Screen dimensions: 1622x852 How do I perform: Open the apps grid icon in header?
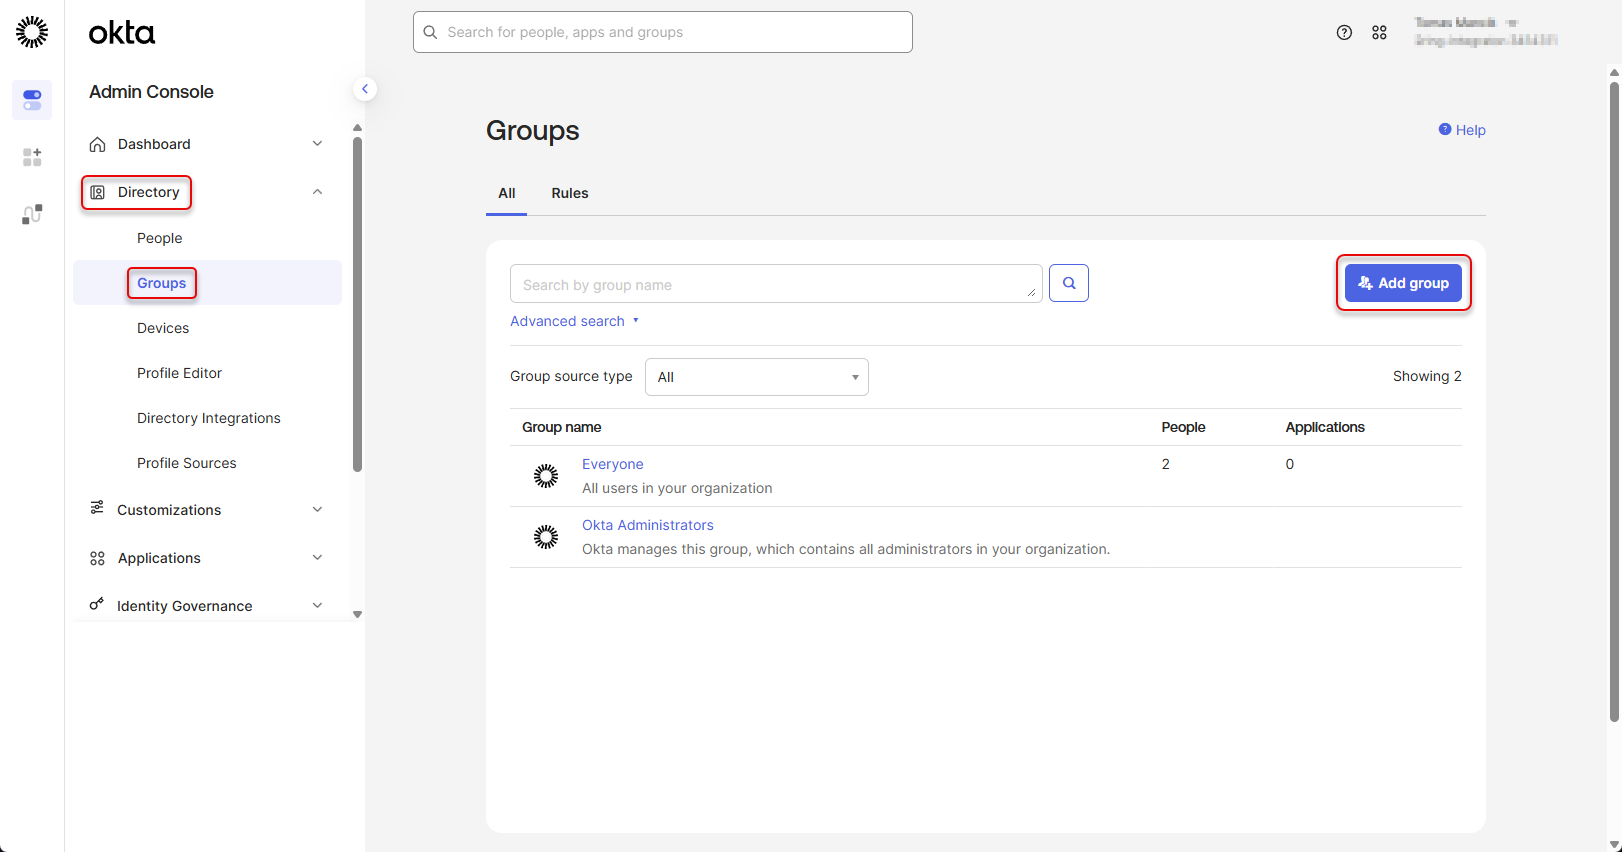(x=1379, y=32)
